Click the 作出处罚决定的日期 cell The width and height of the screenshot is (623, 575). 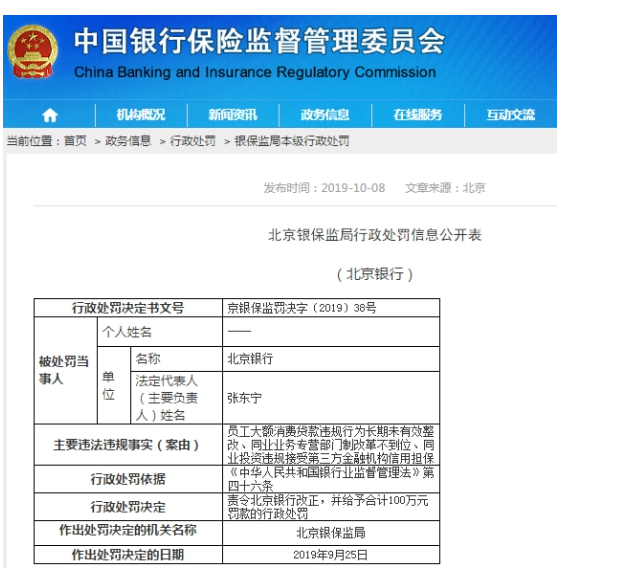click(x=128, y=555)
